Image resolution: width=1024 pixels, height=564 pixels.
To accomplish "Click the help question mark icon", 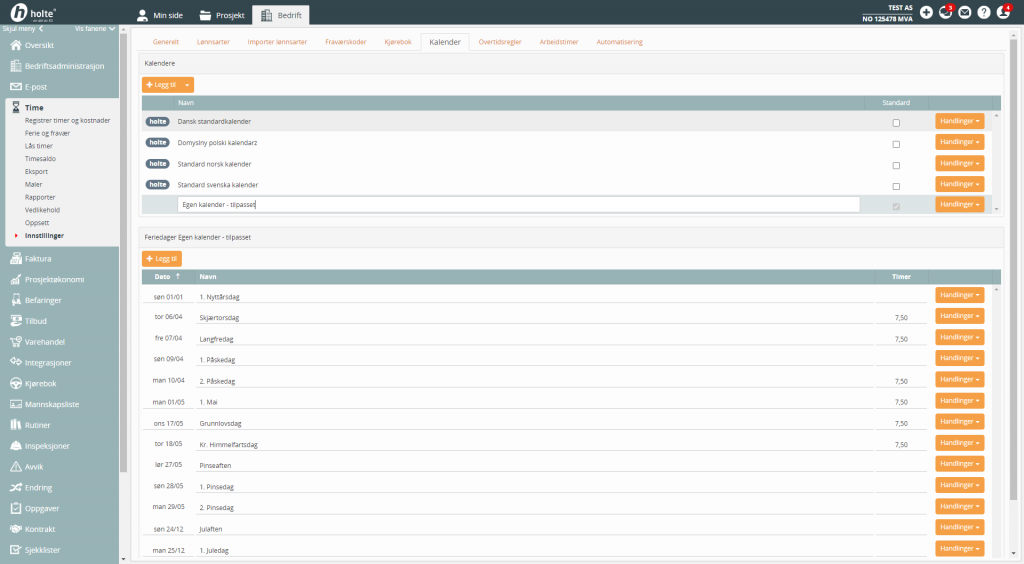I will coord(984,13).
